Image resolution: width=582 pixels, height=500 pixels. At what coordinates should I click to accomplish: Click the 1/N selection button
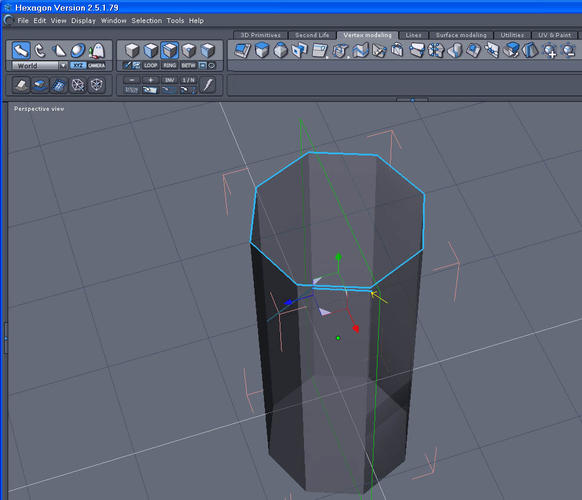(x=189, y=80)
